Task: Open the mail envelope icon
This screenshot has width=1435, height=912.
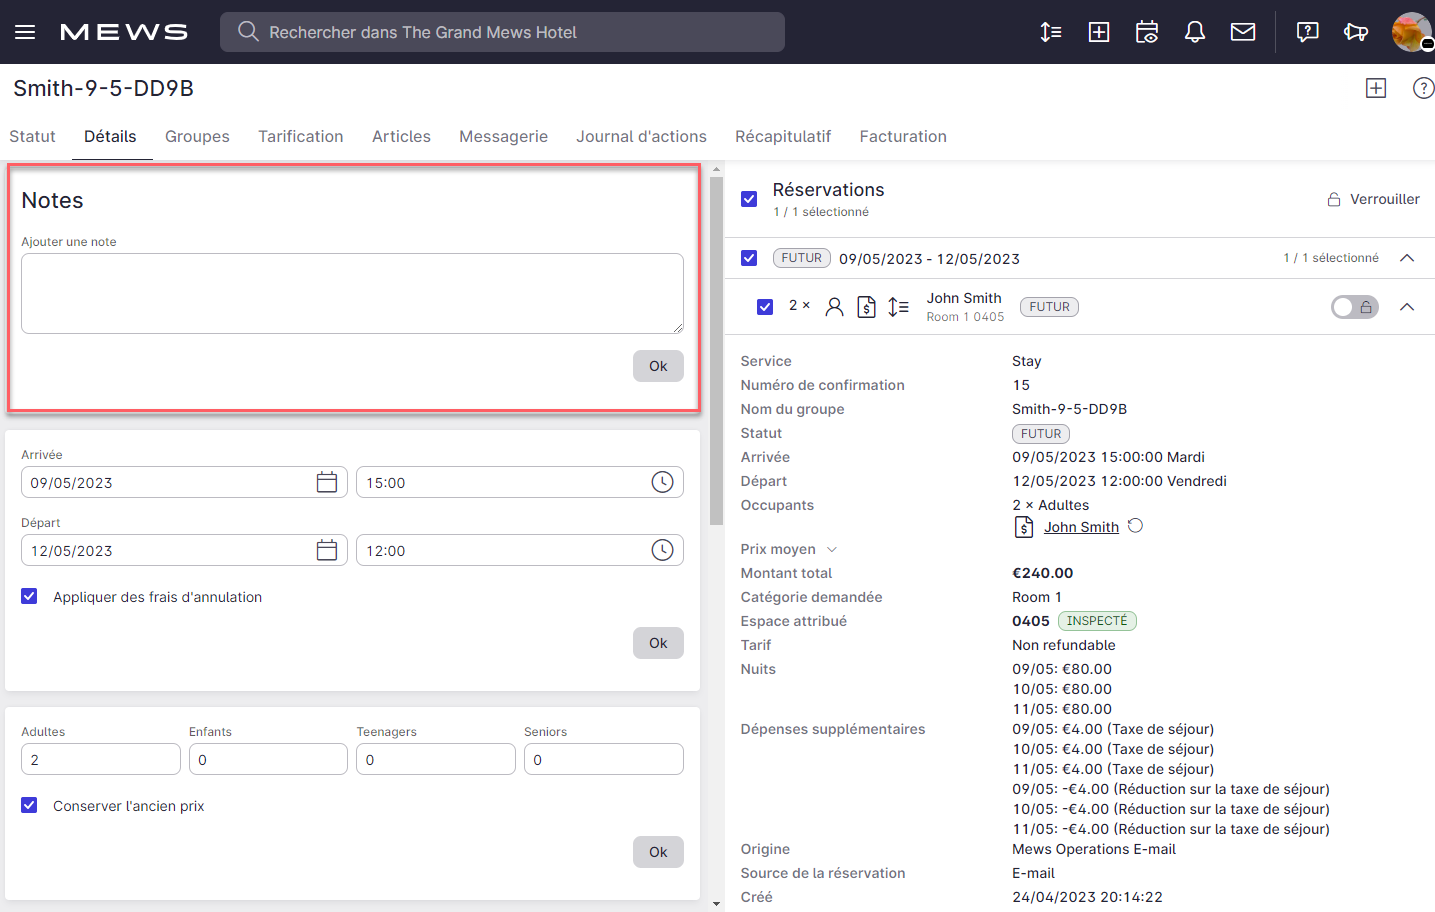Action: coord(1242,32)
